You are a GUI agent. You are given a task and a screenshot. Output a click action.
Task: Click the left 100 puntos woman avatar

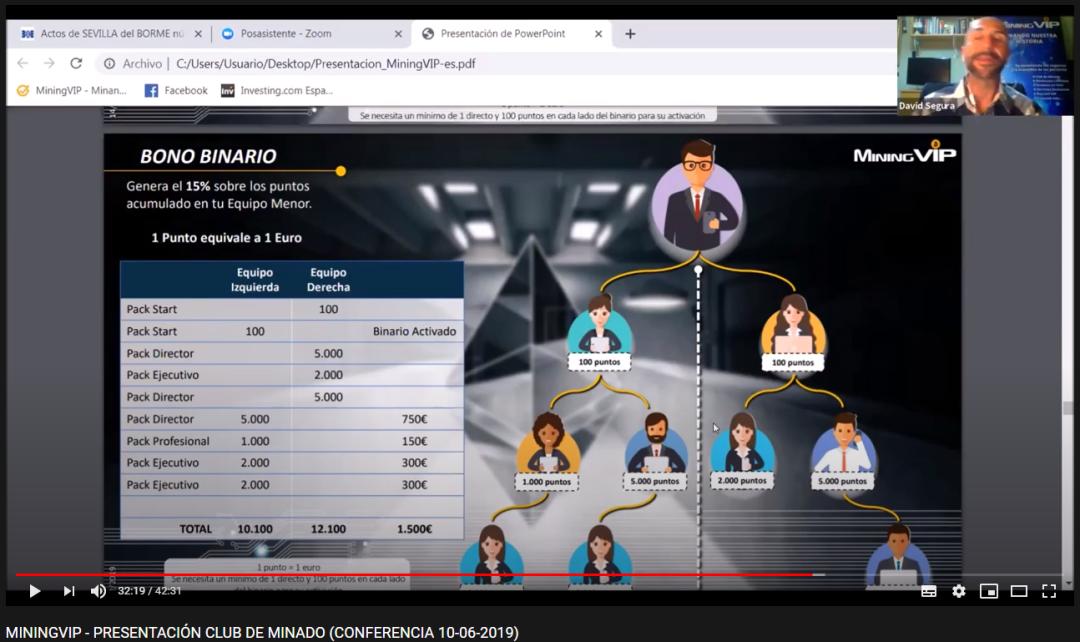pyautogui.click(x=599, y=323)
